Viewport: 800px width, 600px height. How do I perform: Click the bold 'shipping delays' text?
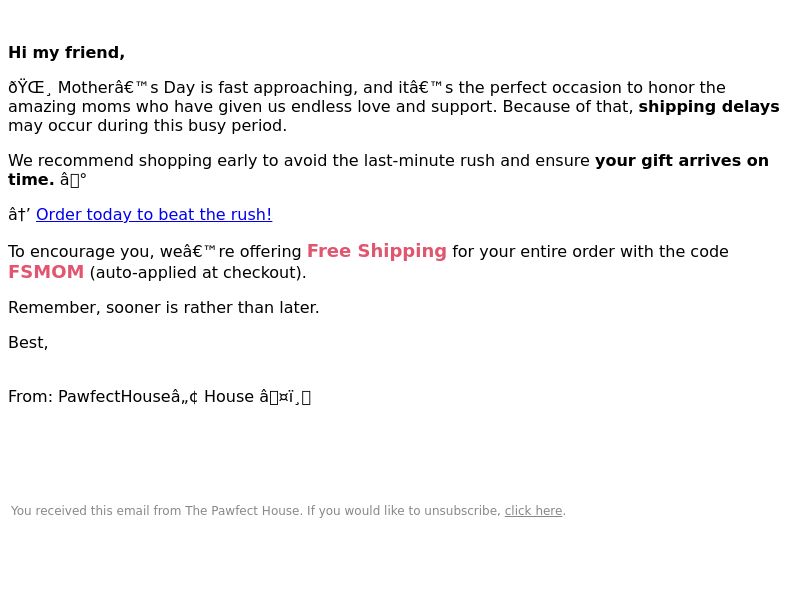pyautogui.click(x=709, y=107)
